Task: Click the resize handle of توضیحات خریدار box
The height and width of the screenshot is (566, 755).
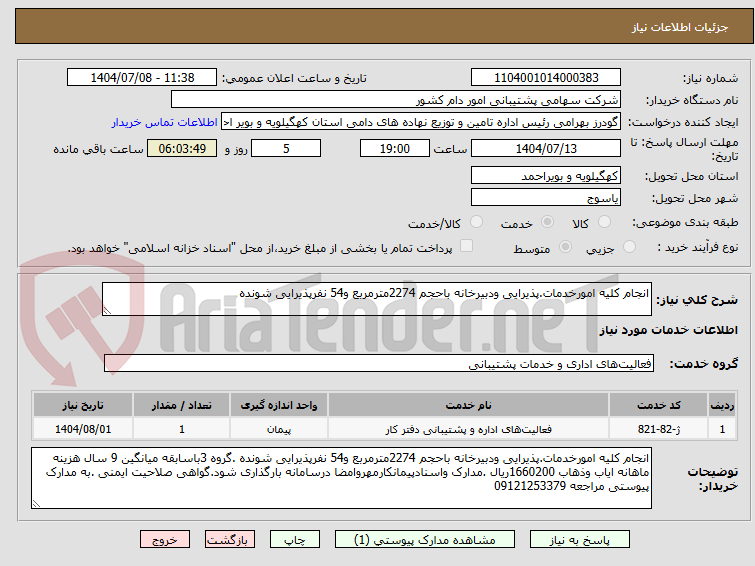Action: [x=36, y=504]
